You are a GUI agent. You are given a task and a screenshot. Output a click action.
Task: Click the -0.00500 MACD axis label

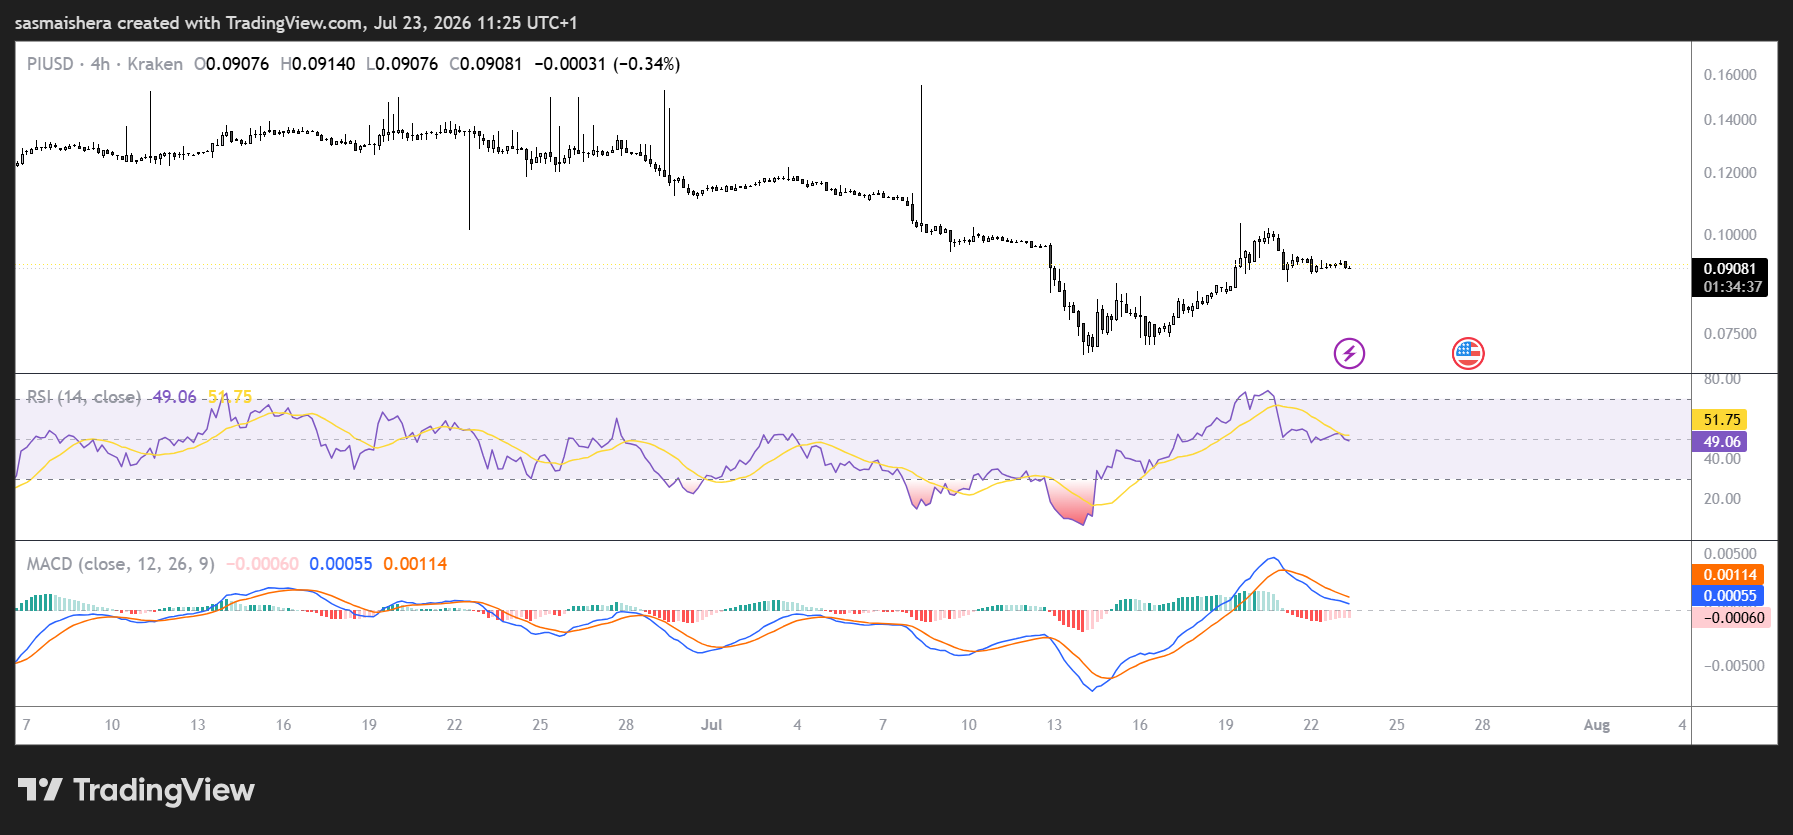coord(1734,666)
